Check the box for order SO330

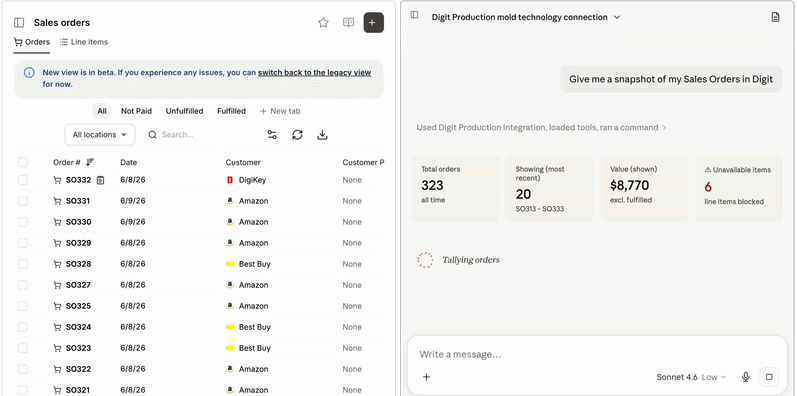tap(23, 222)
